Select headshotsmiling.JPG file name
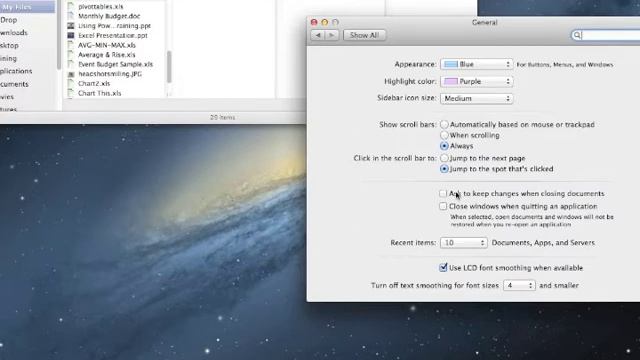Screen dimensions: 640x360 [110, 74]
